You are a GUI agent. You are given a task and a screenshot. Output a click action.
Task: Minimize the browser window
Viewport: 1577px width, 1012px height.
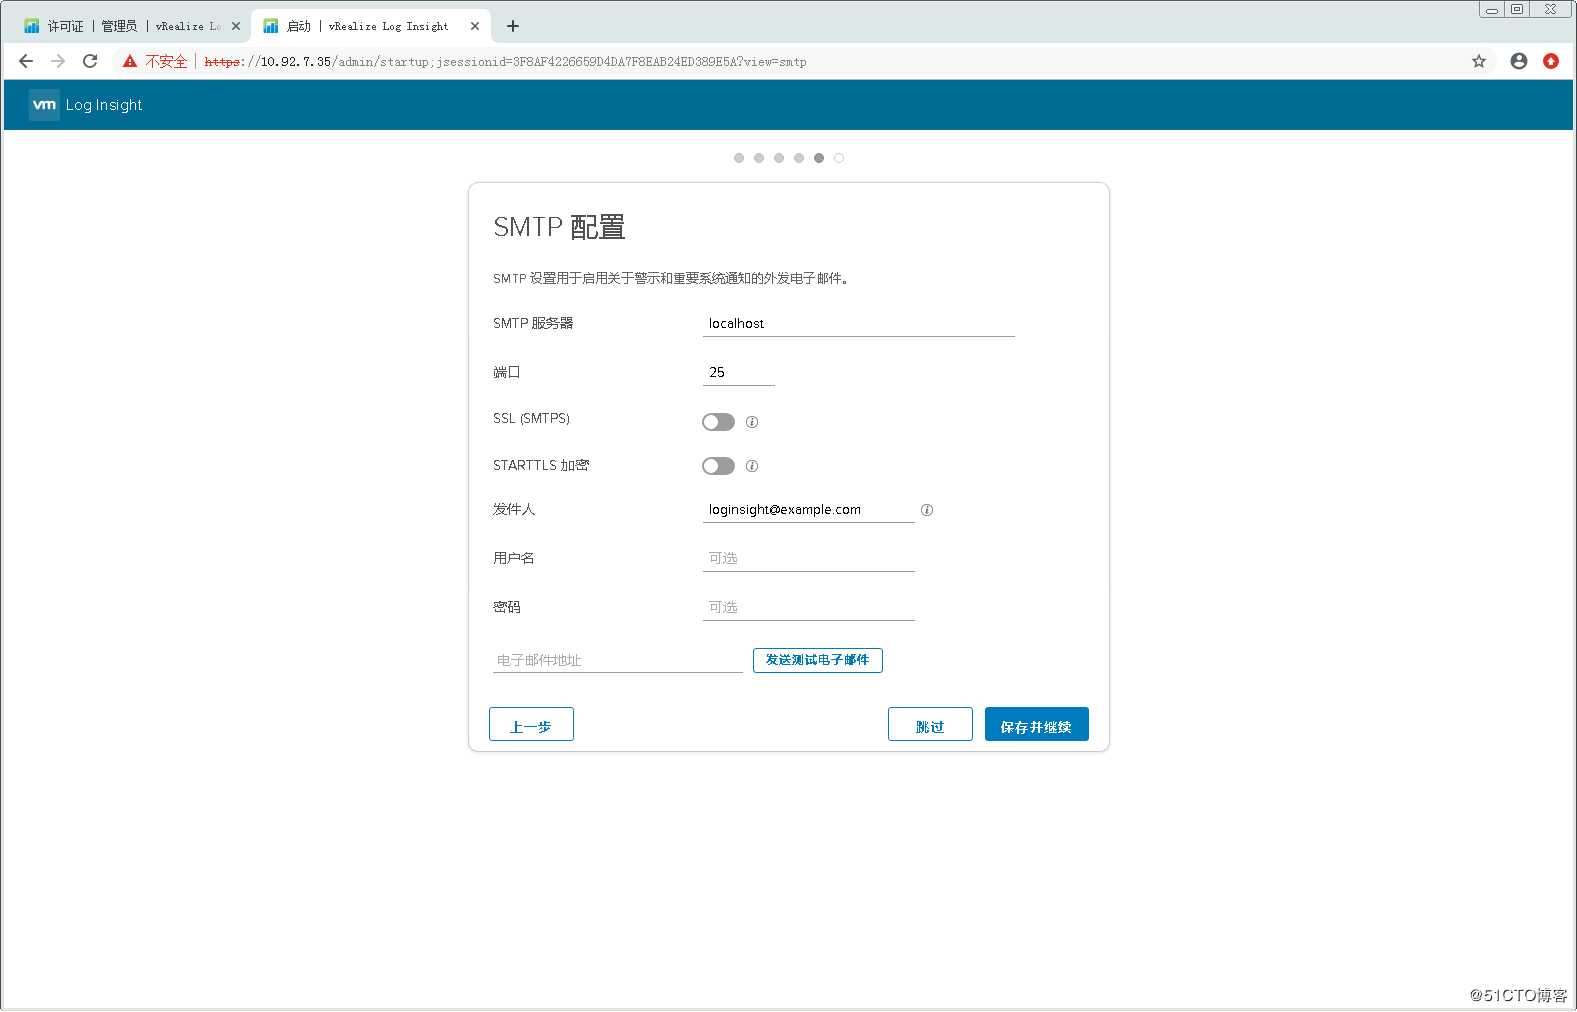pos(1491,10)
